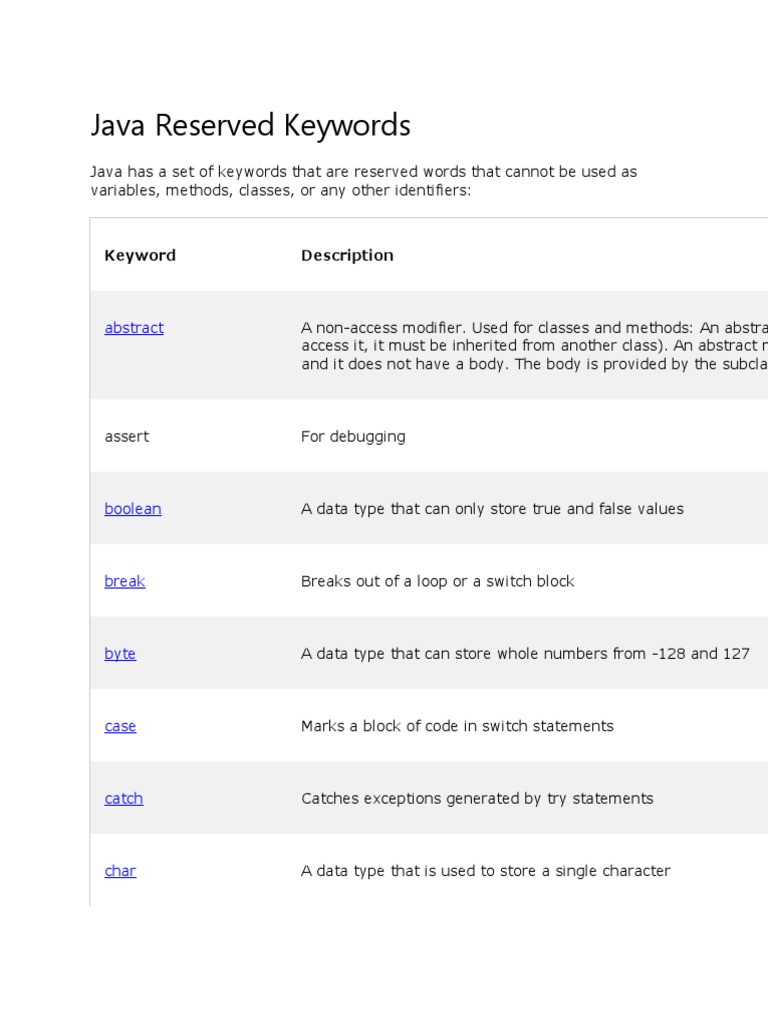Click the 'Catches exceptions' description text
The image size is (768, 1024).
477,798
